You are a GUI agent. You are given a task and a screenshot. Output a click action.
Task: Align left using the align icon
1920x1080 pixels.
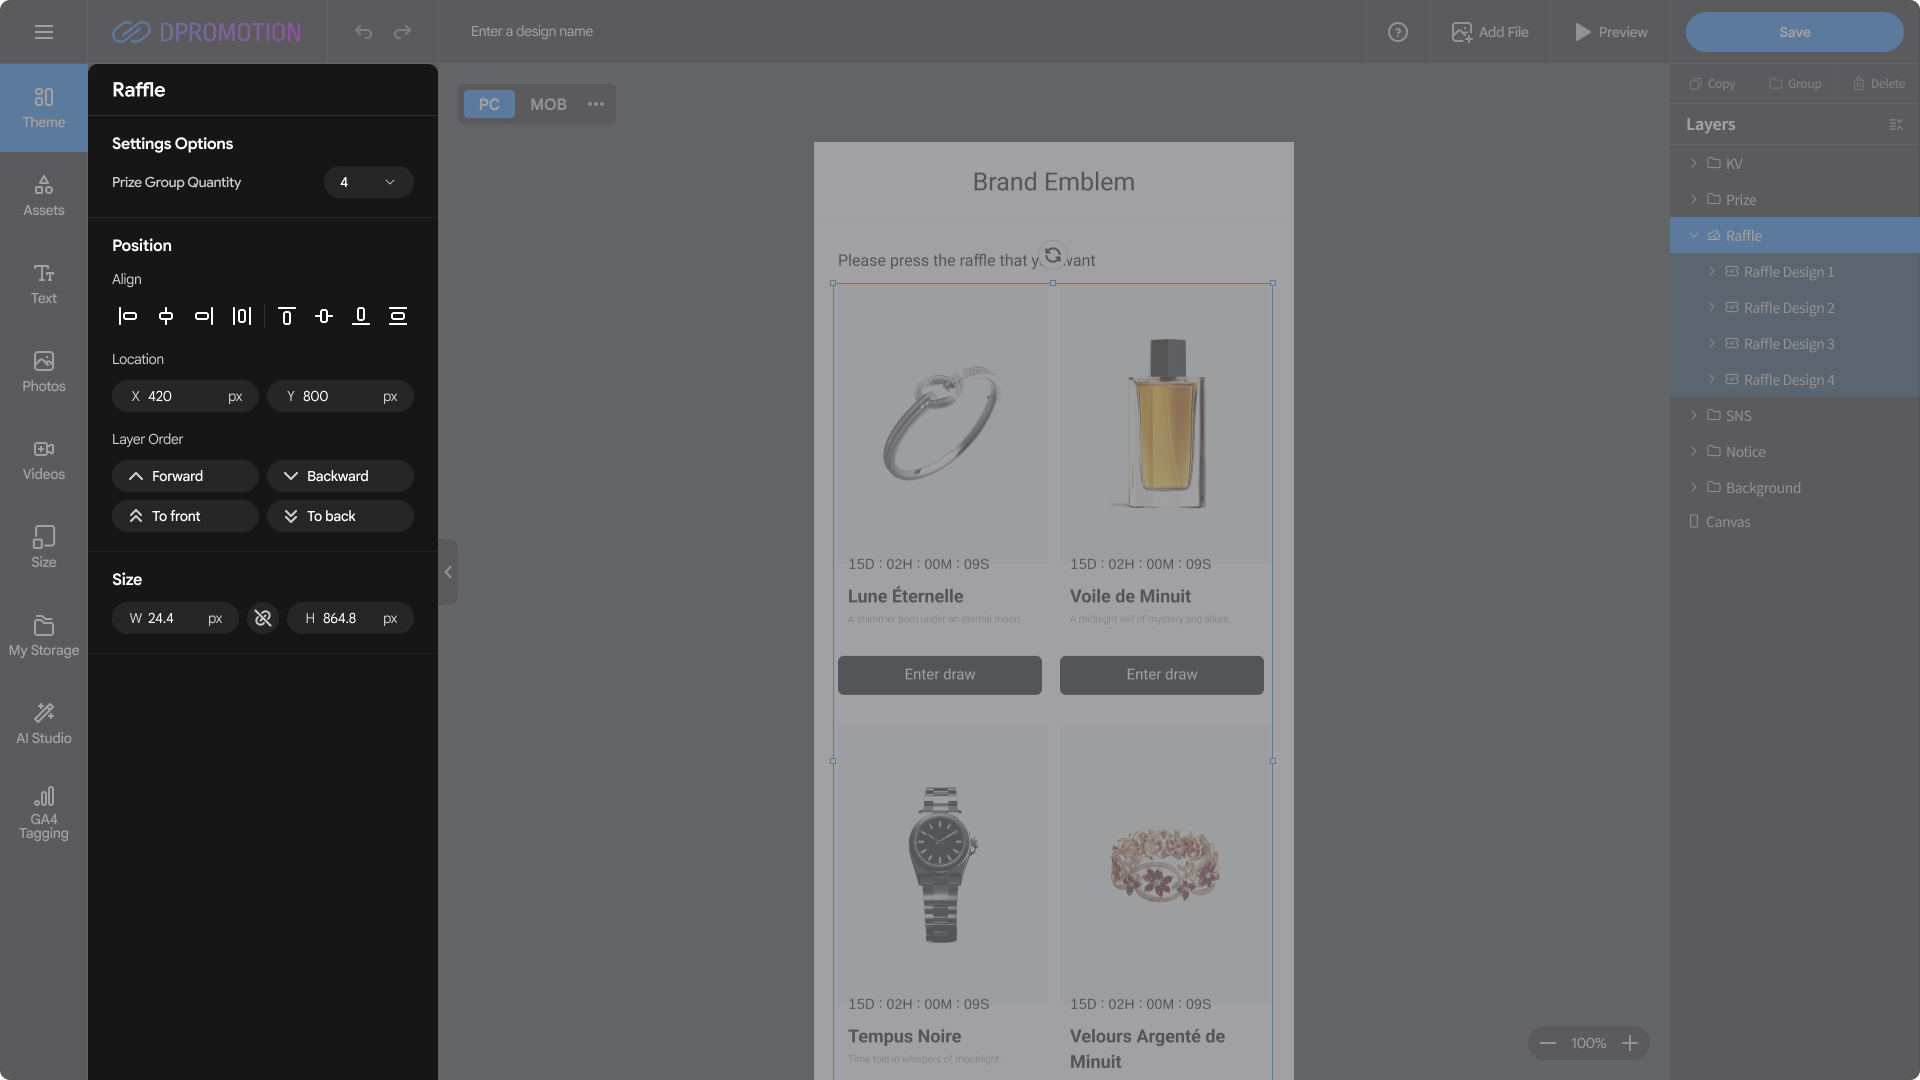tap(128, 316)
